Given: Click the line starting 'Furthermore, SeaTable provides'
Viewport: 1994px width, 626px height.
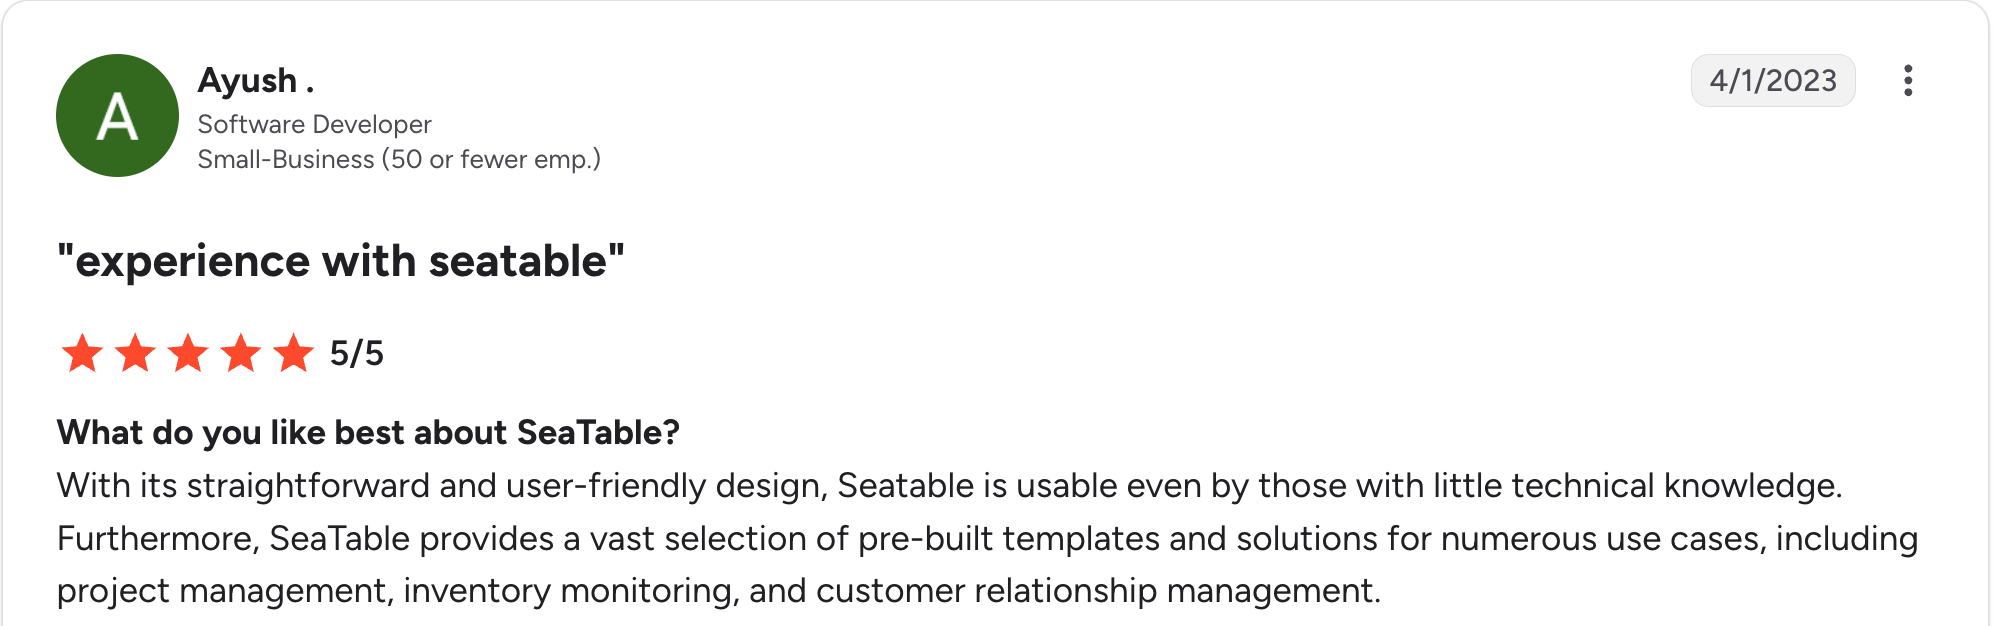Looking at the screenshot, I should tap(987, 538).
